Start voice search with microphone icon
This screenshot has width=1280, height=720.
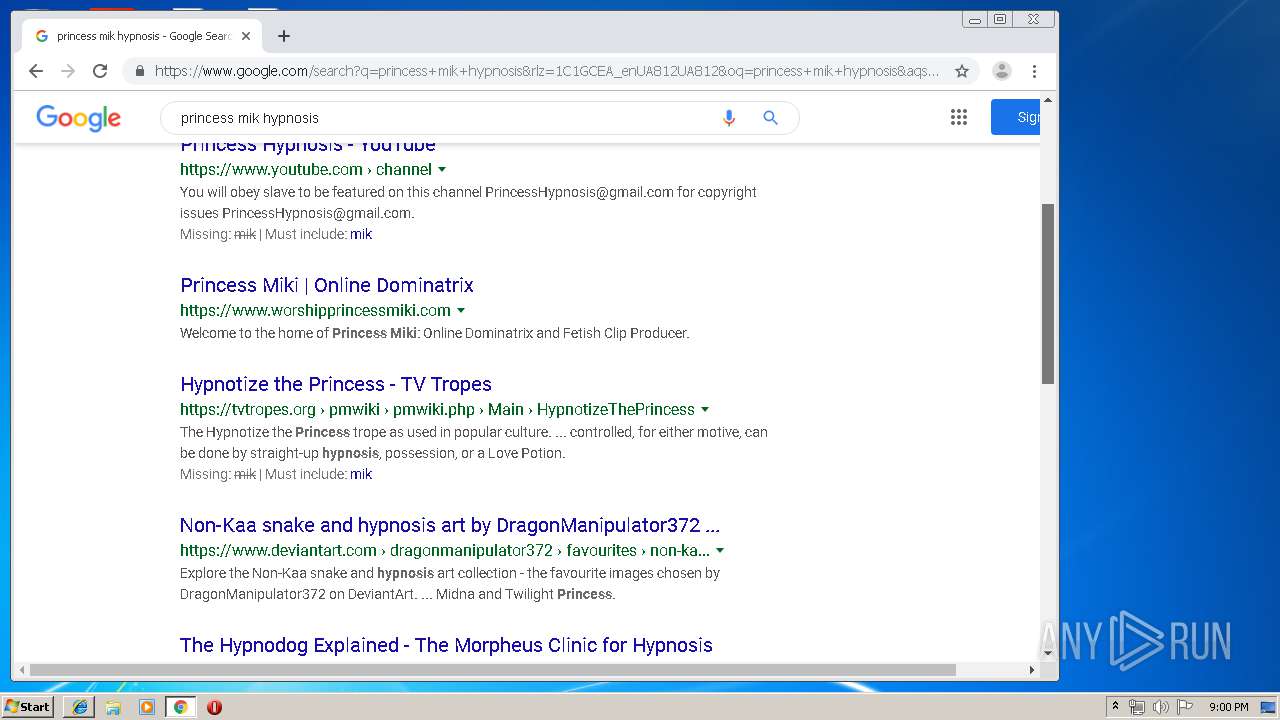pyautogui.click(x=729, y=118)
